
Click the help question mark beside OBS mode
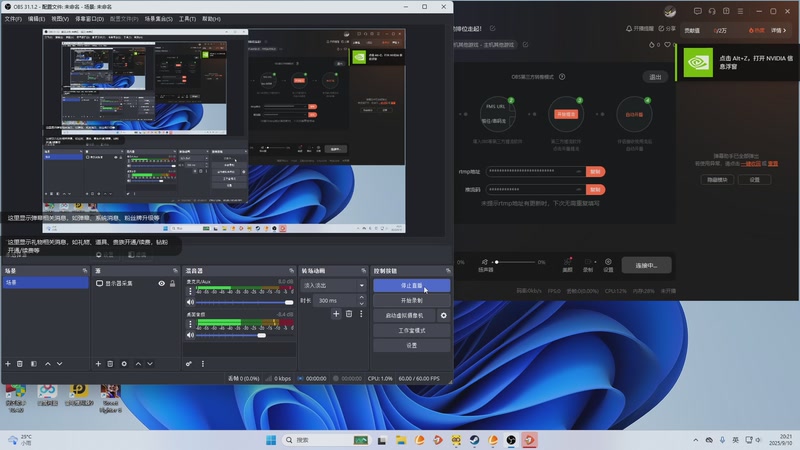pos(562,77)
